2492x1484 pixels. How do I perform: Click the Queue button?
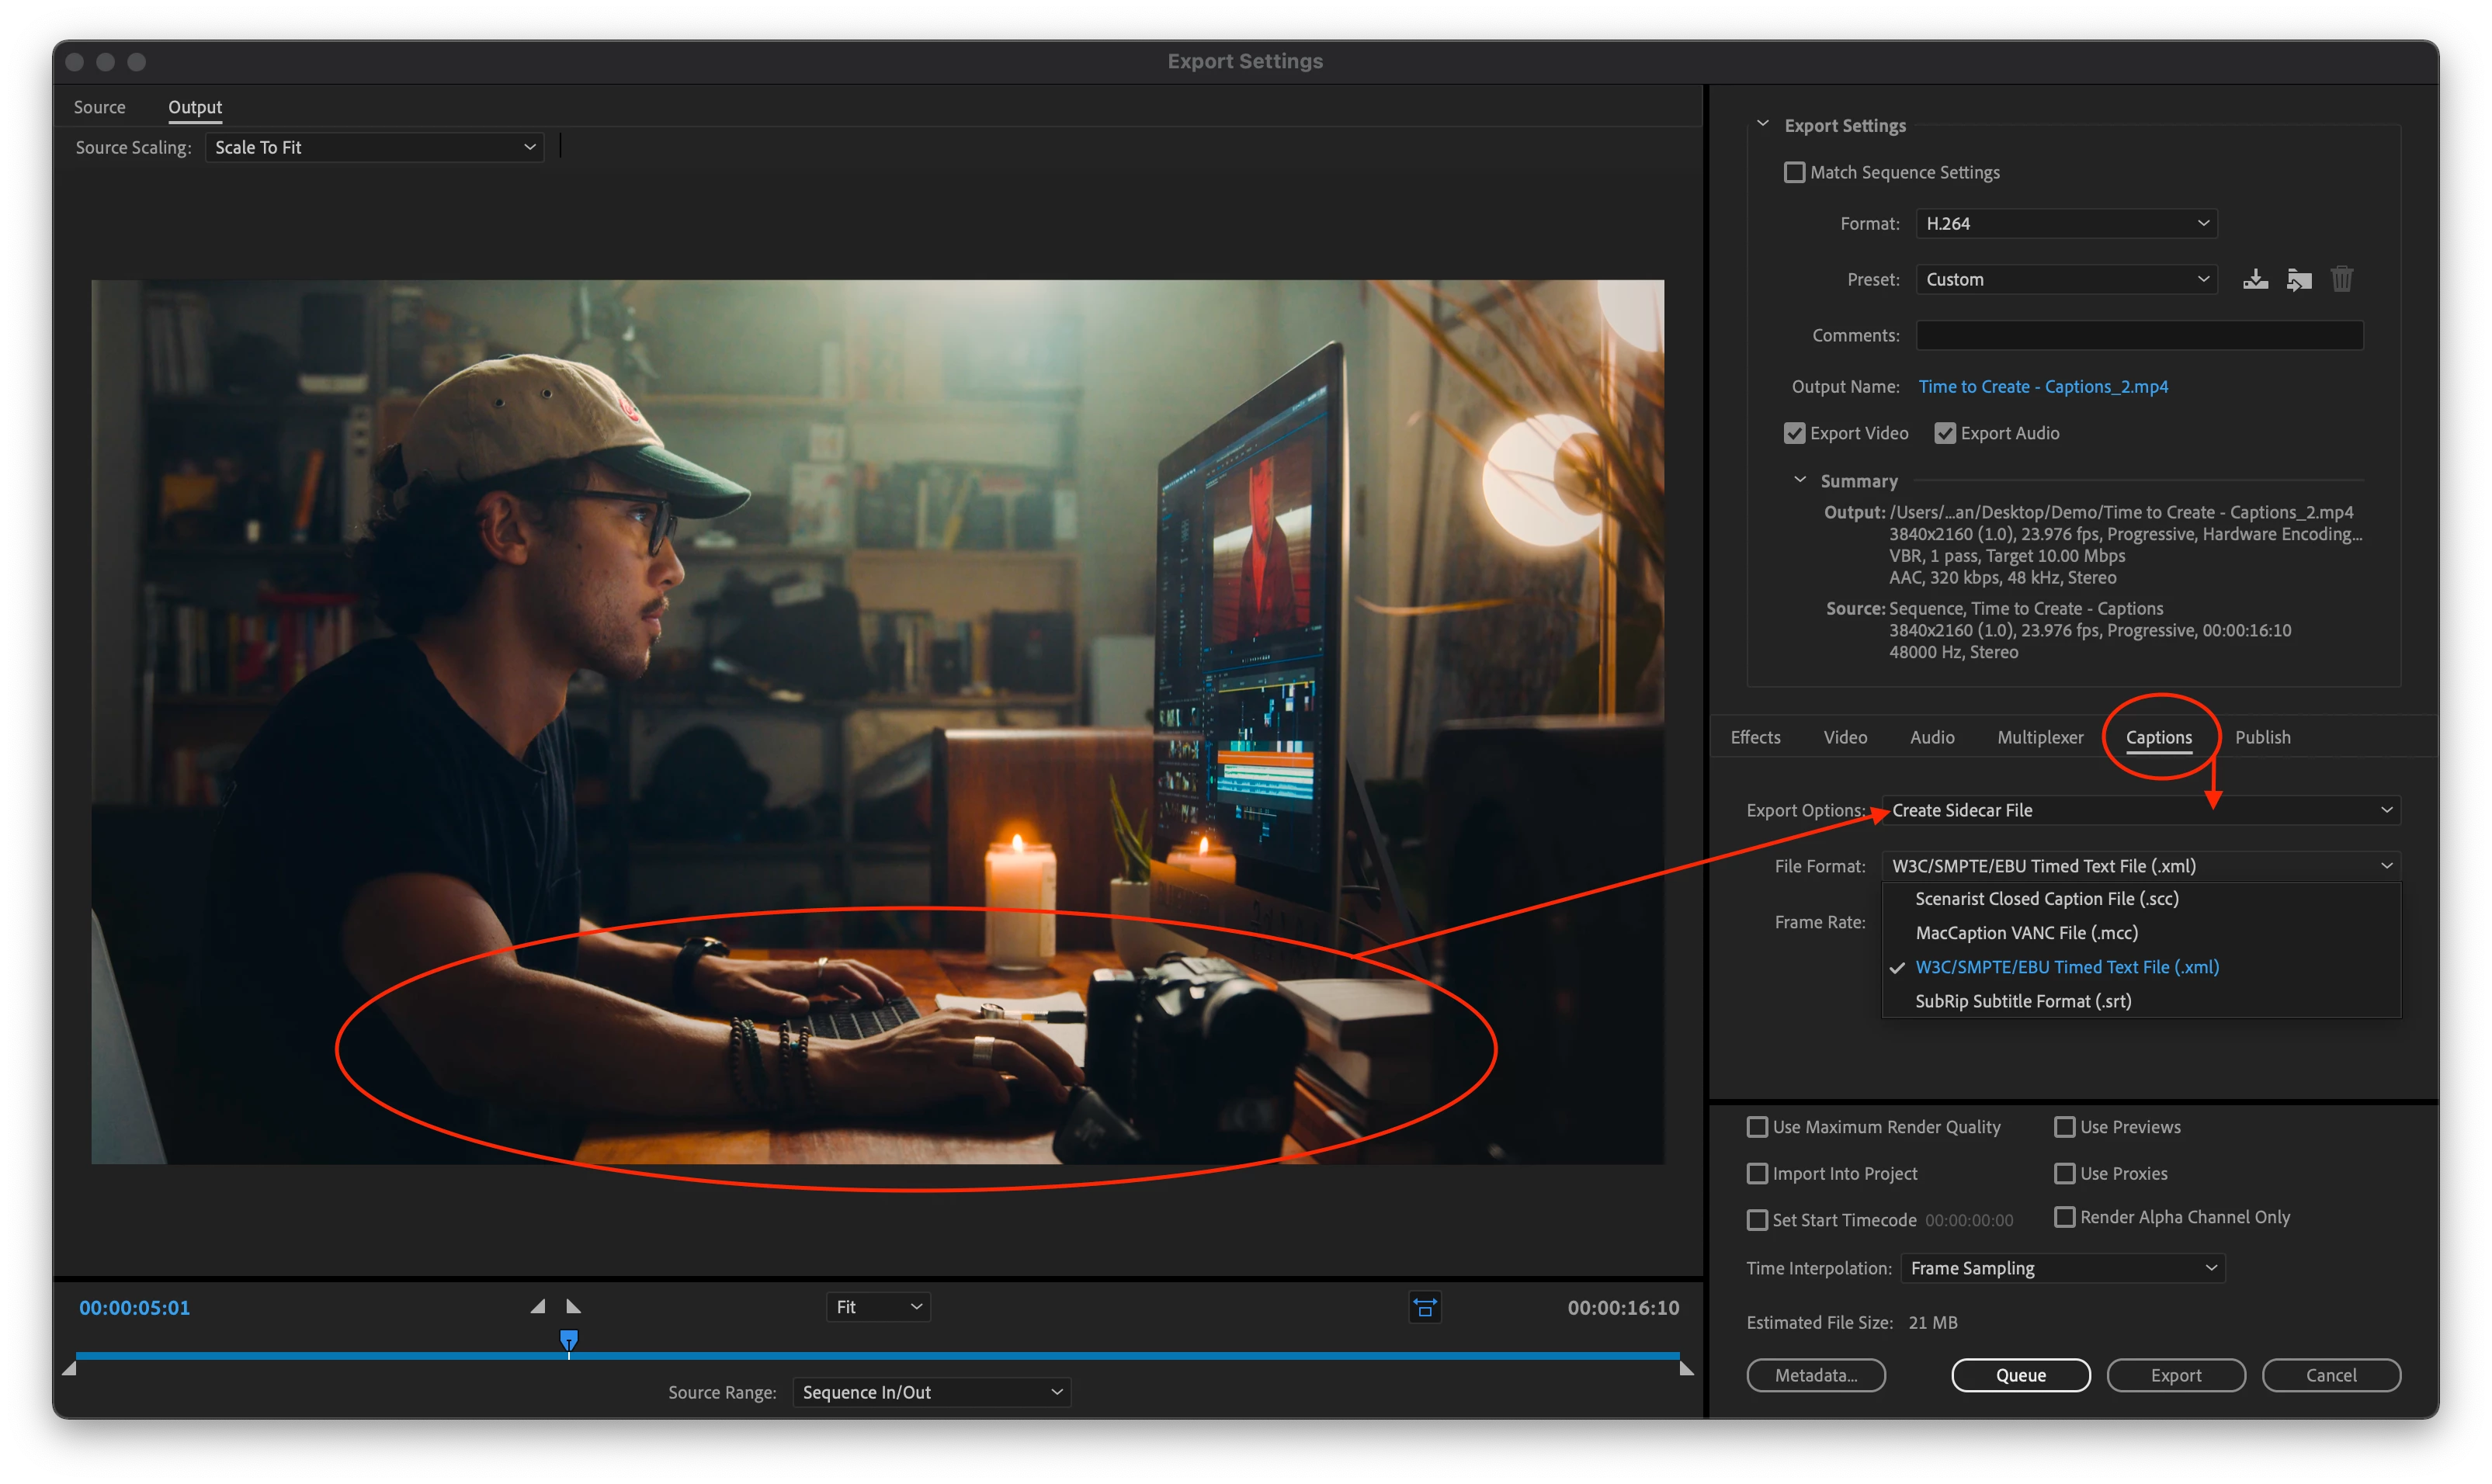[x=2020, y=1375]
